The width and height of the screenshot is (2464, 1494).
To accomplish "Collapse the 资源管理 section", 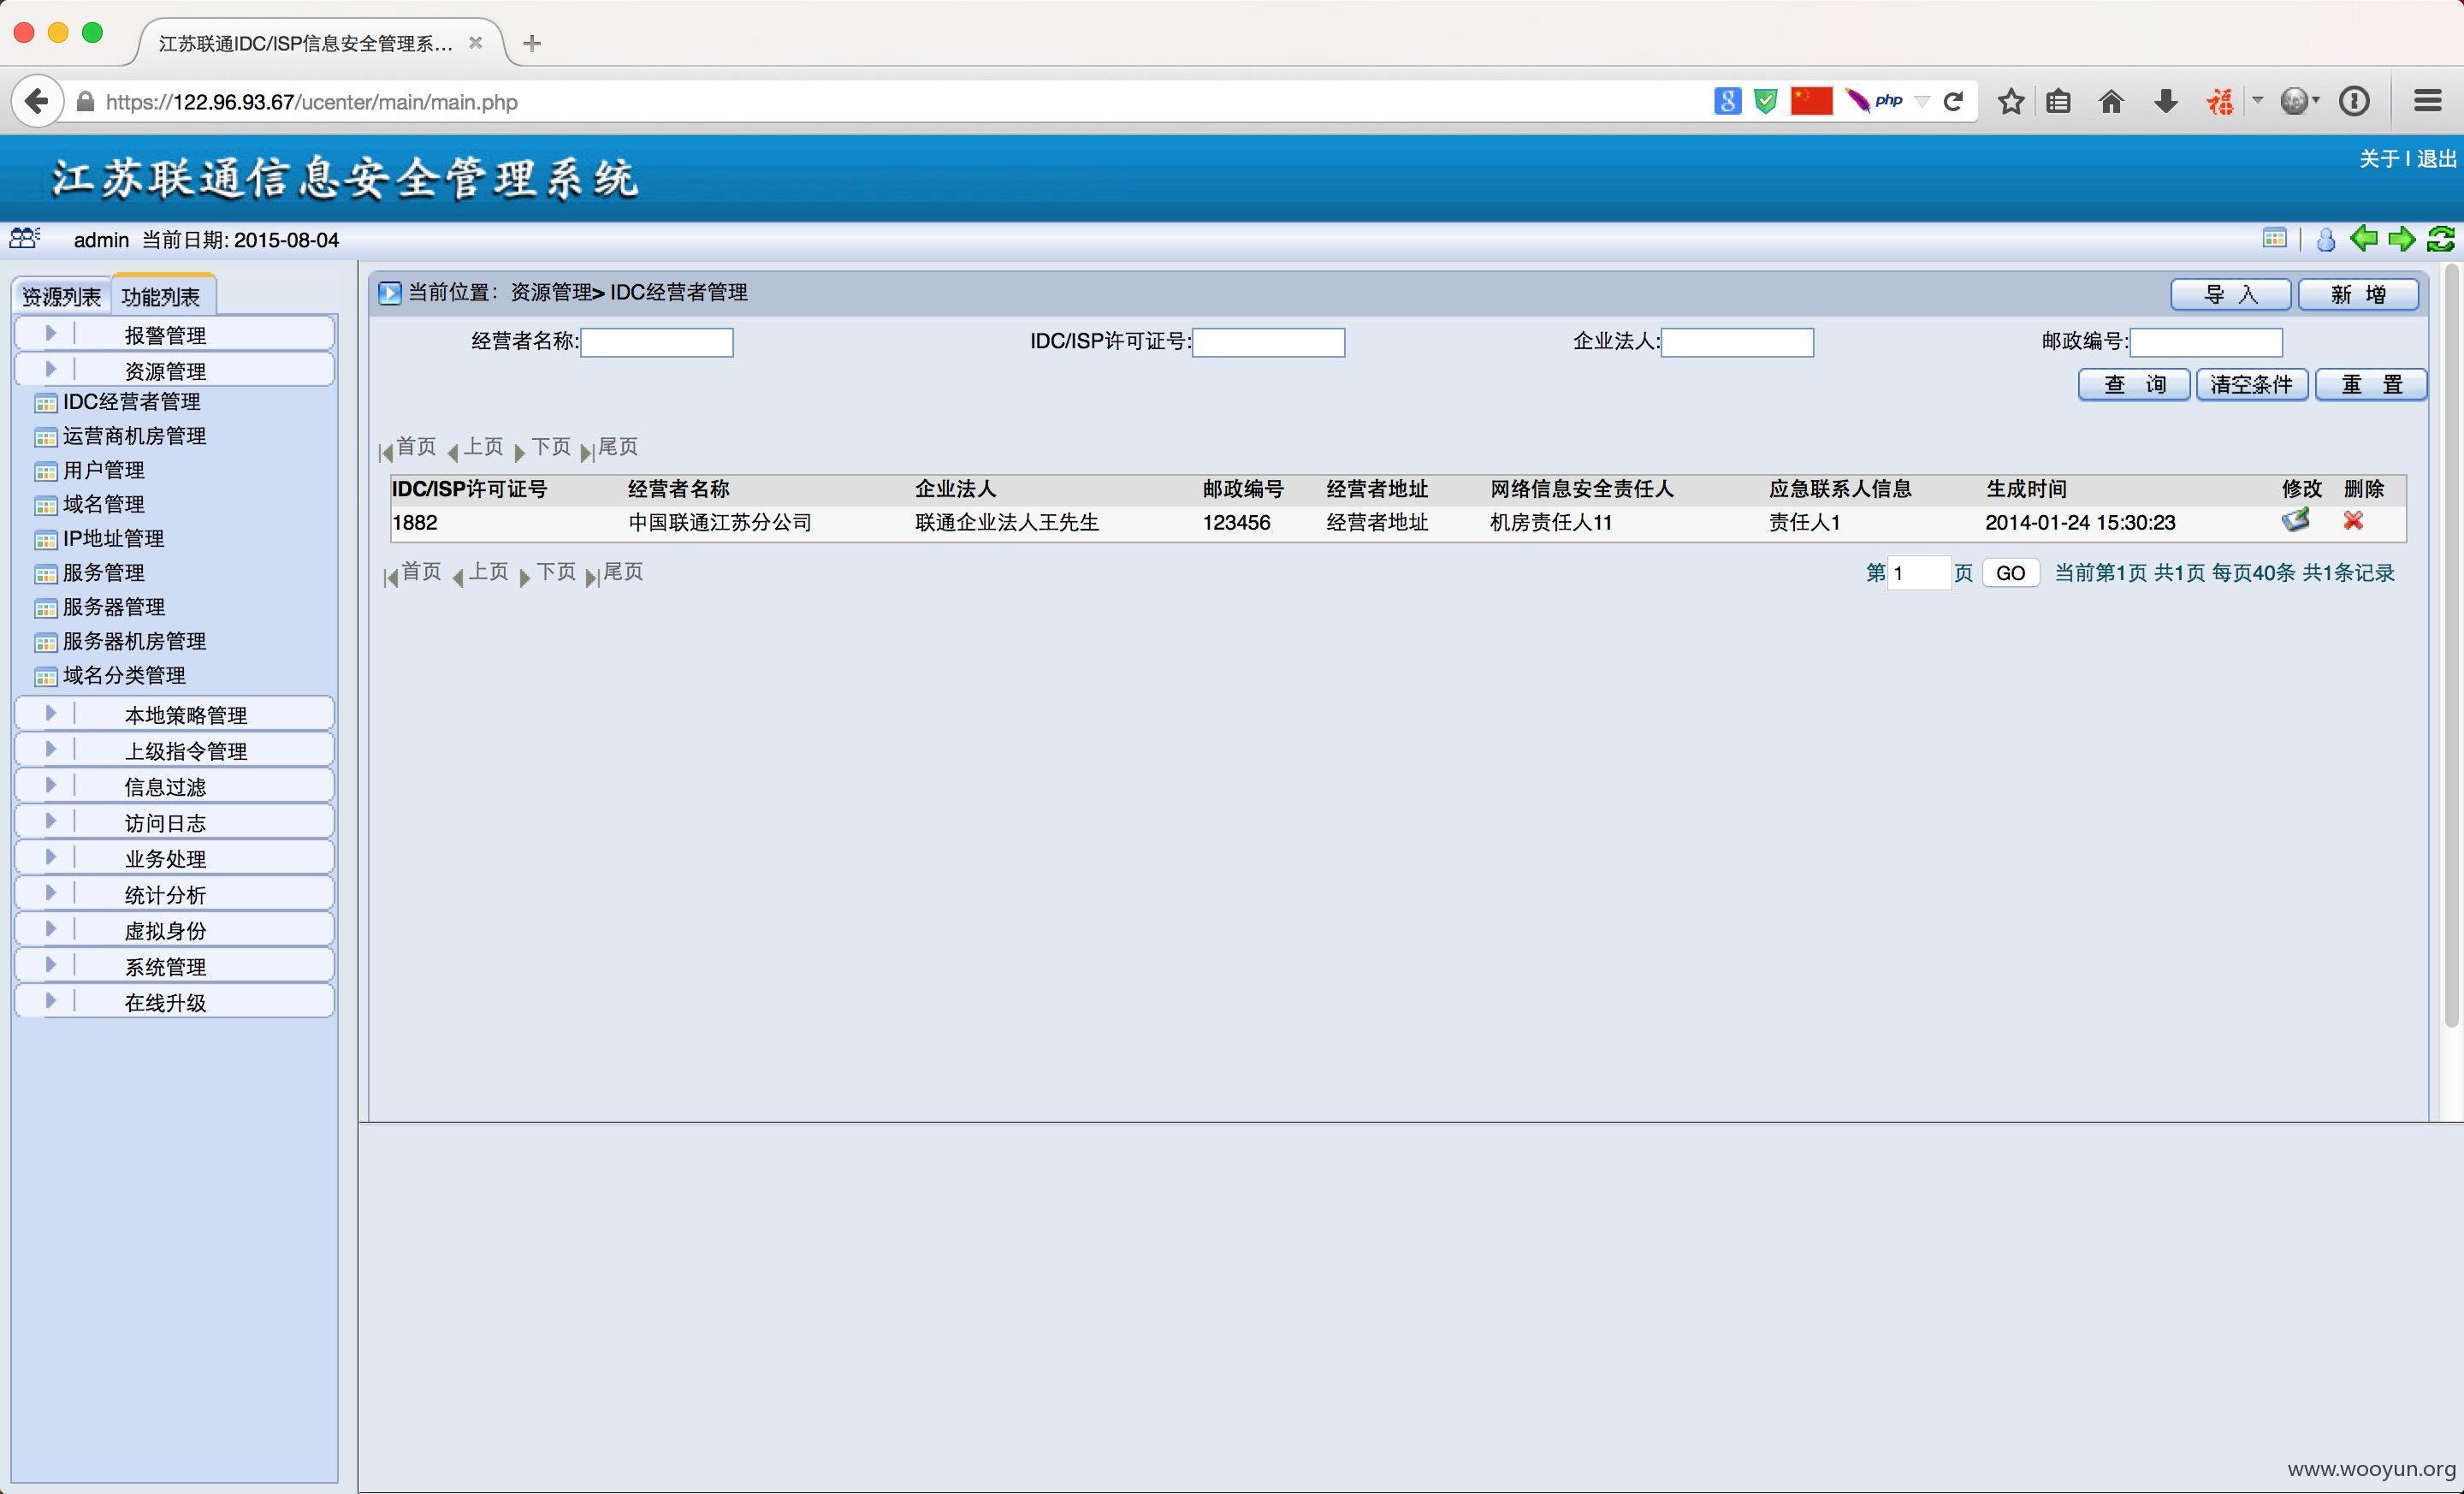I will coord(174,370).
